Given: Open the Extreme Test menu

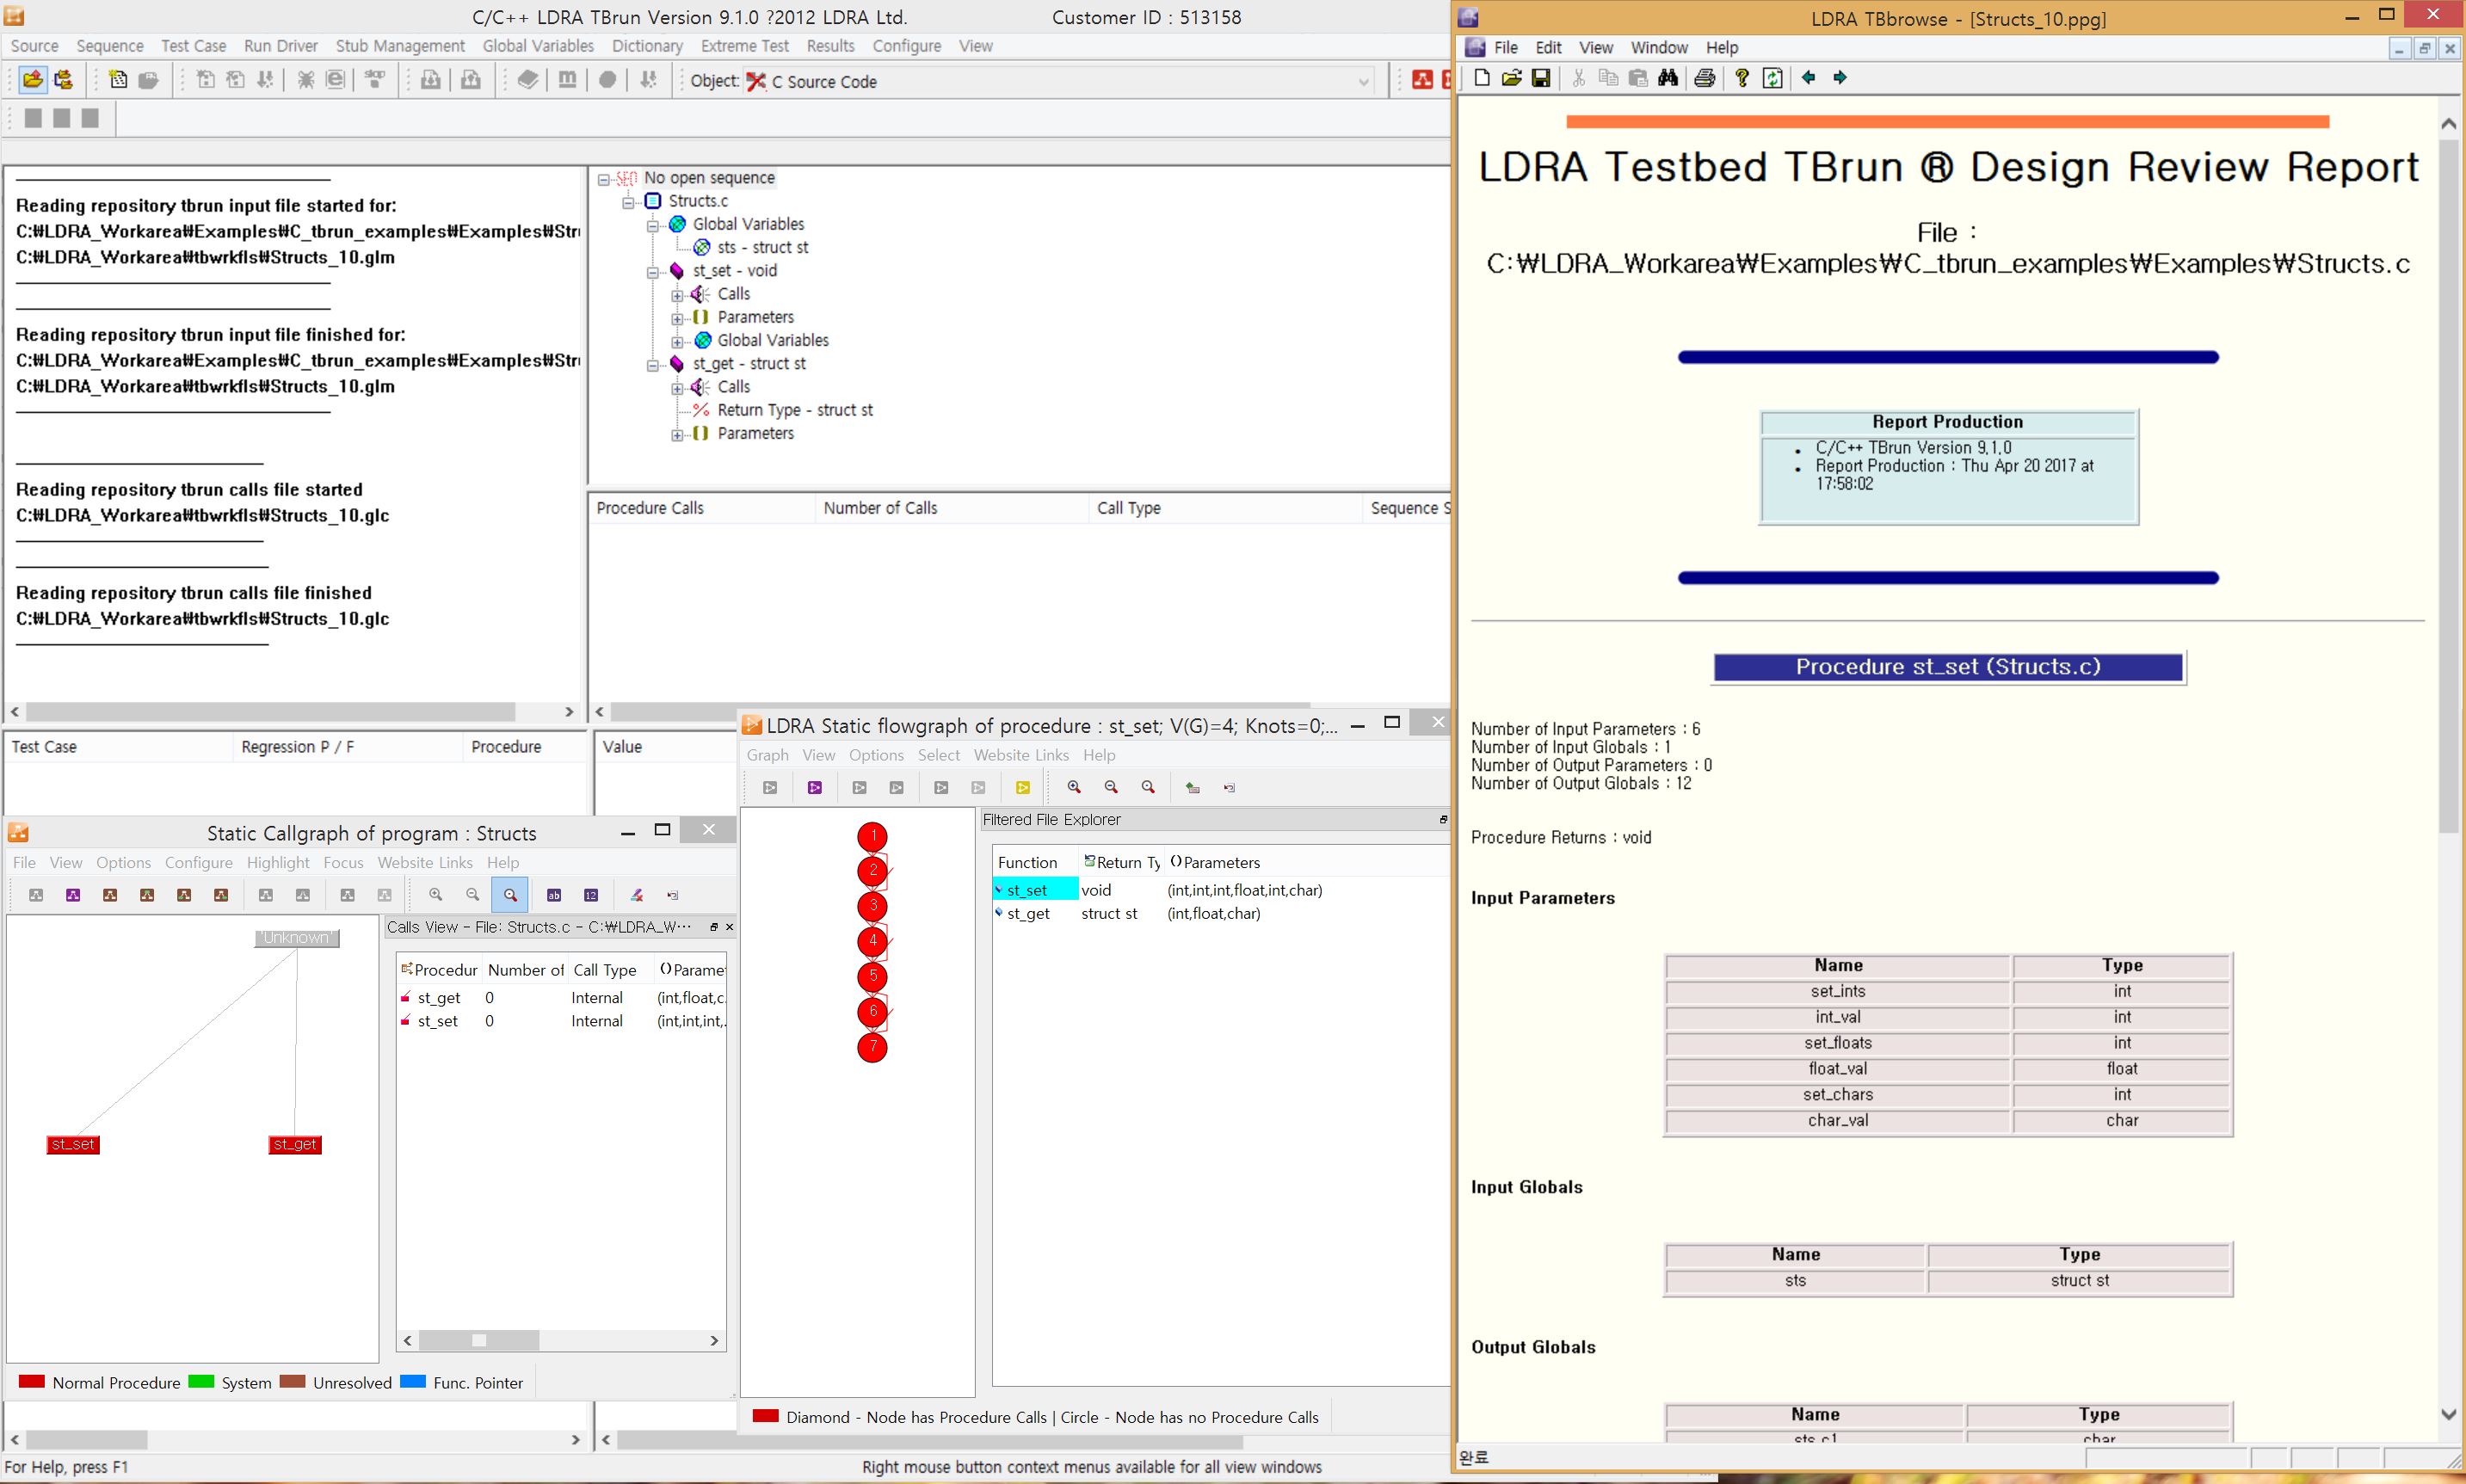Looking at the screenshot, I should (x=745, y=46).
